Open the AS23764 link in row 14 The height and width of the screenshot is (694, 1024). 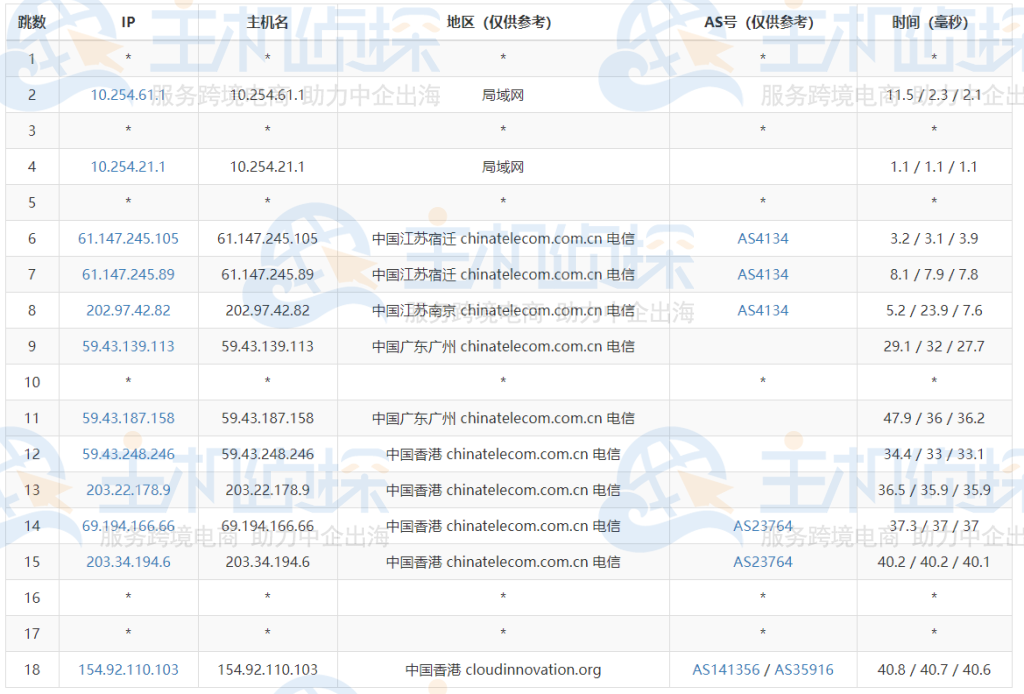pyautogui.click(x=763, y=525)
